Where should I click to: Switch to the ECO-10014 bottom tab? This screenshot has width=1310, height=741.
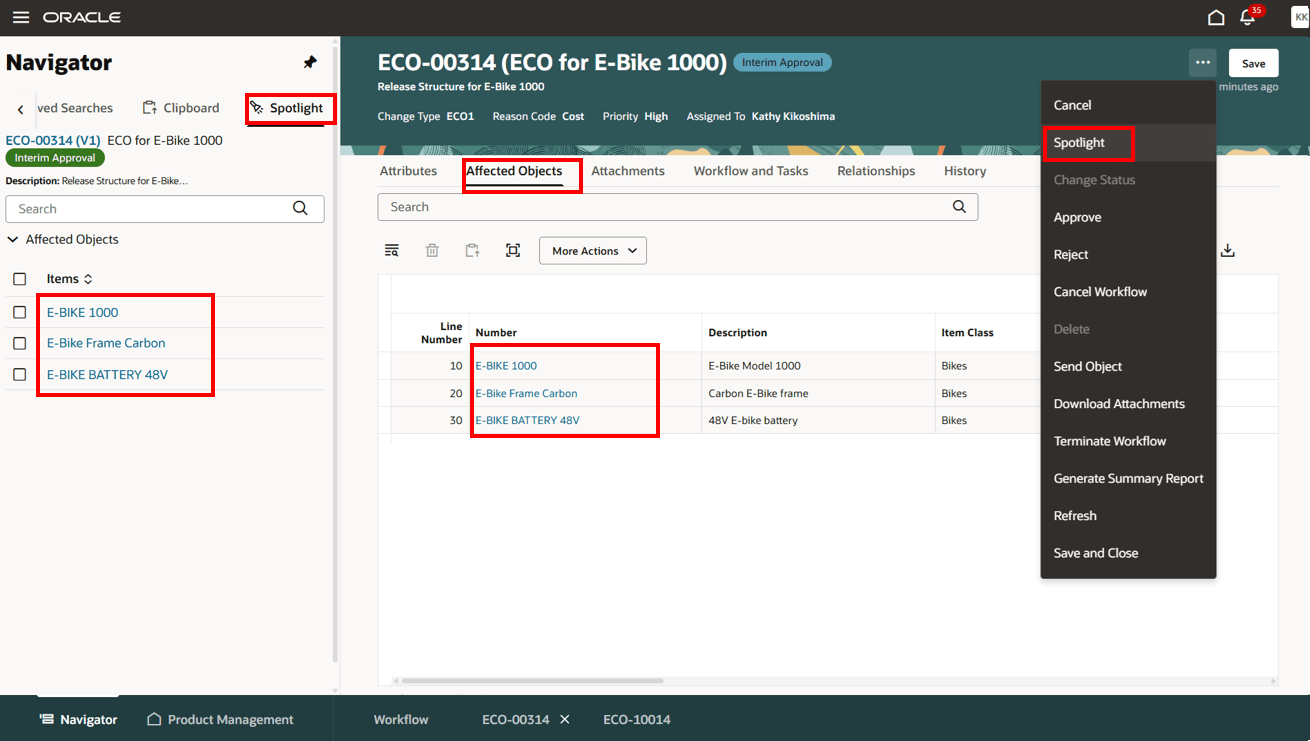click(x=637, y=719)
